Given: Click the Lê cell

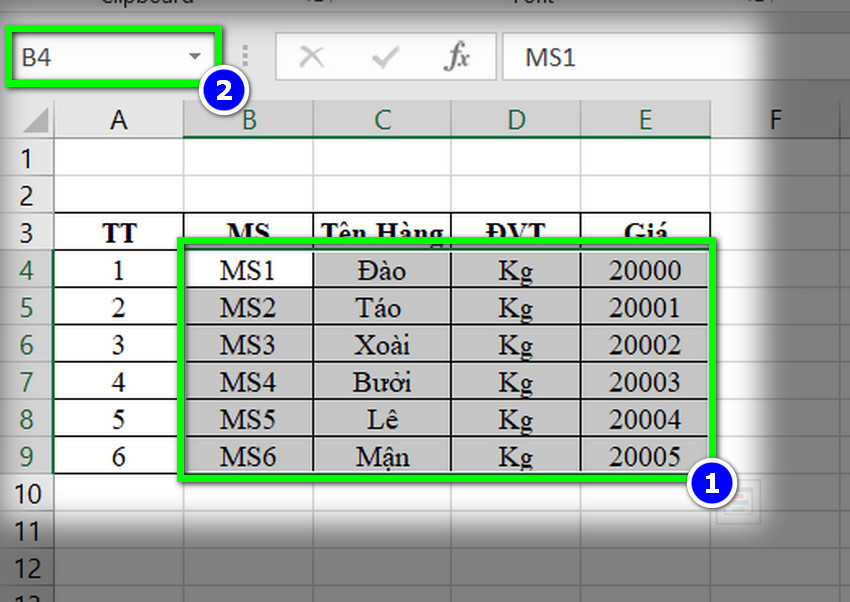Looking at the screenshot, I should (x=382, y=419).
